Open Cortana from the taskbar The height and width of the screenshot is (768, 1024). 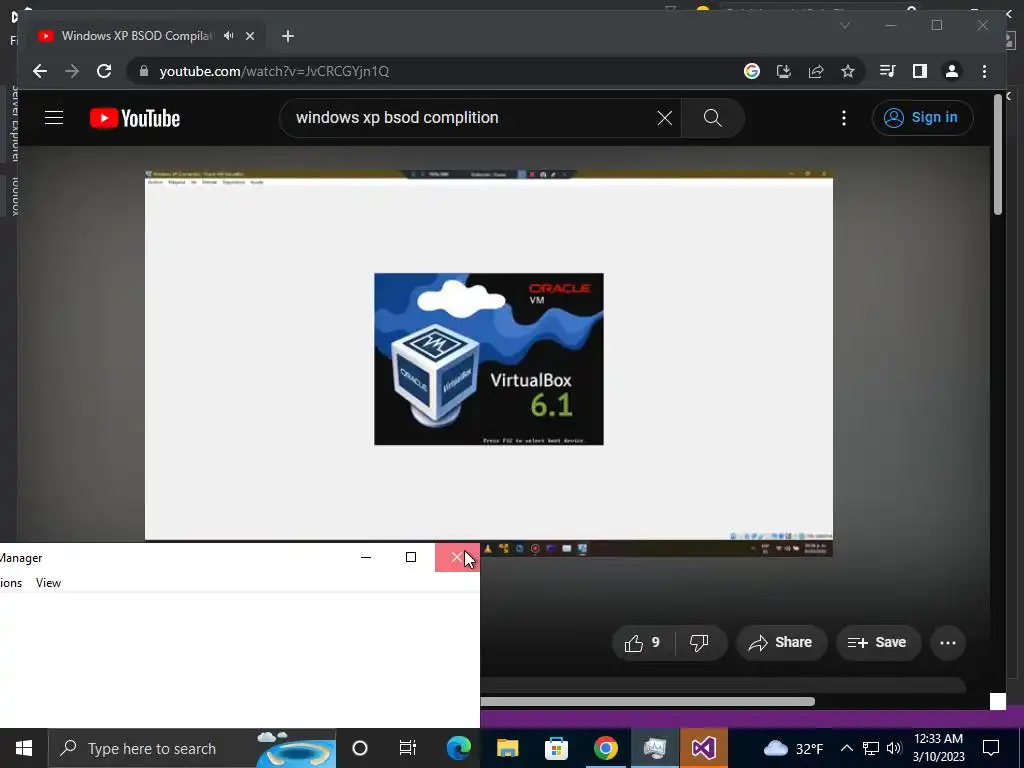pyautogui.click(x=360, y=748)
